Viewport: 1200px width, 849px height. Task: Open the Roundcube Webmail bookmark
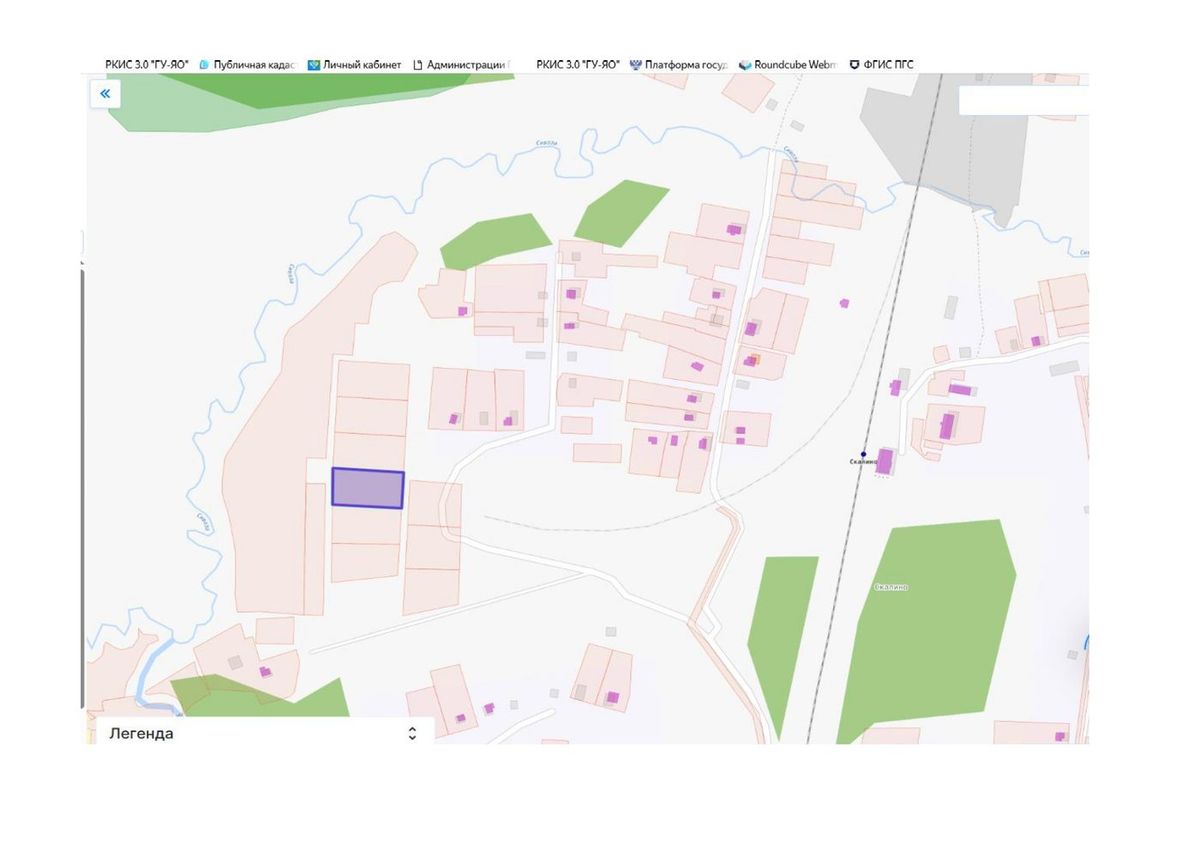coord(786,65)
